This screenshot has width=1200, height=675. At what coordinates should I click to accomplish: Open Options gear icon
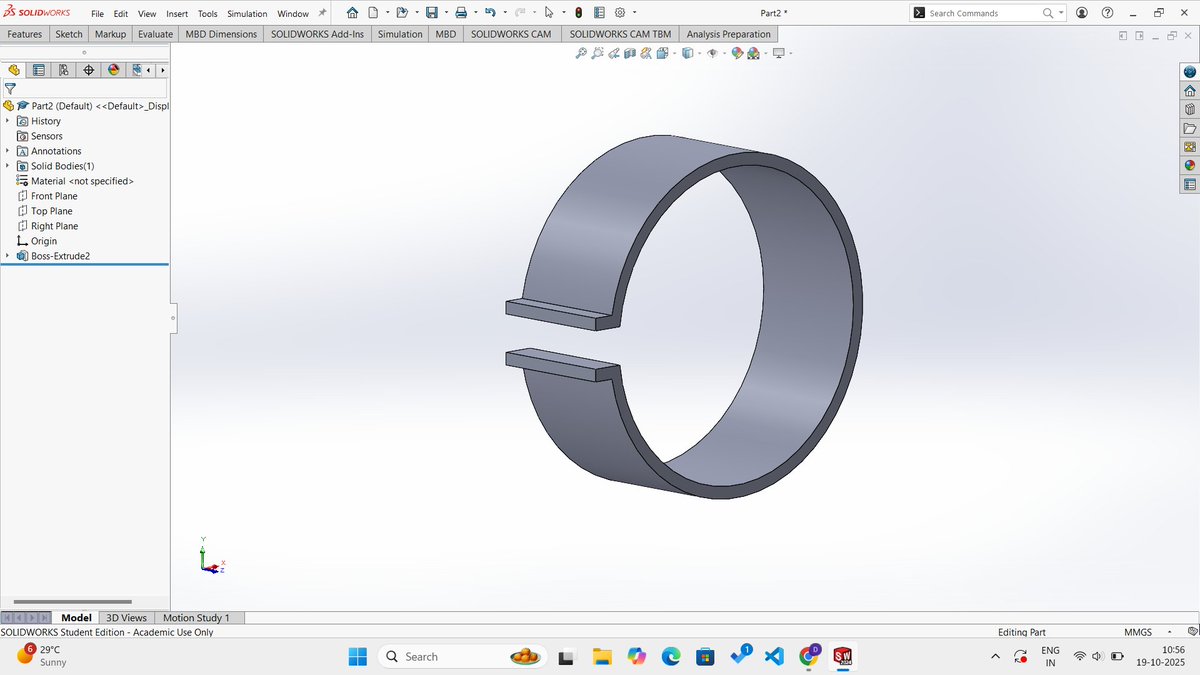point(620,13)
